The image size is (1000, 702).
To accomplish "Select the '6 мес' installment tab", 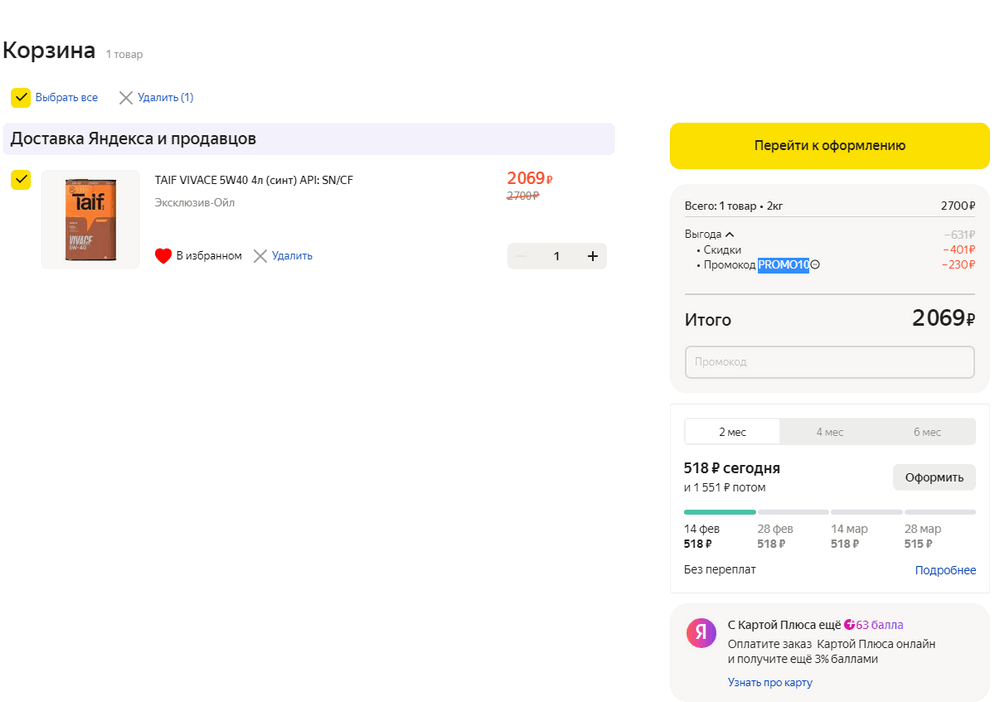I will [x=927, y=432].
